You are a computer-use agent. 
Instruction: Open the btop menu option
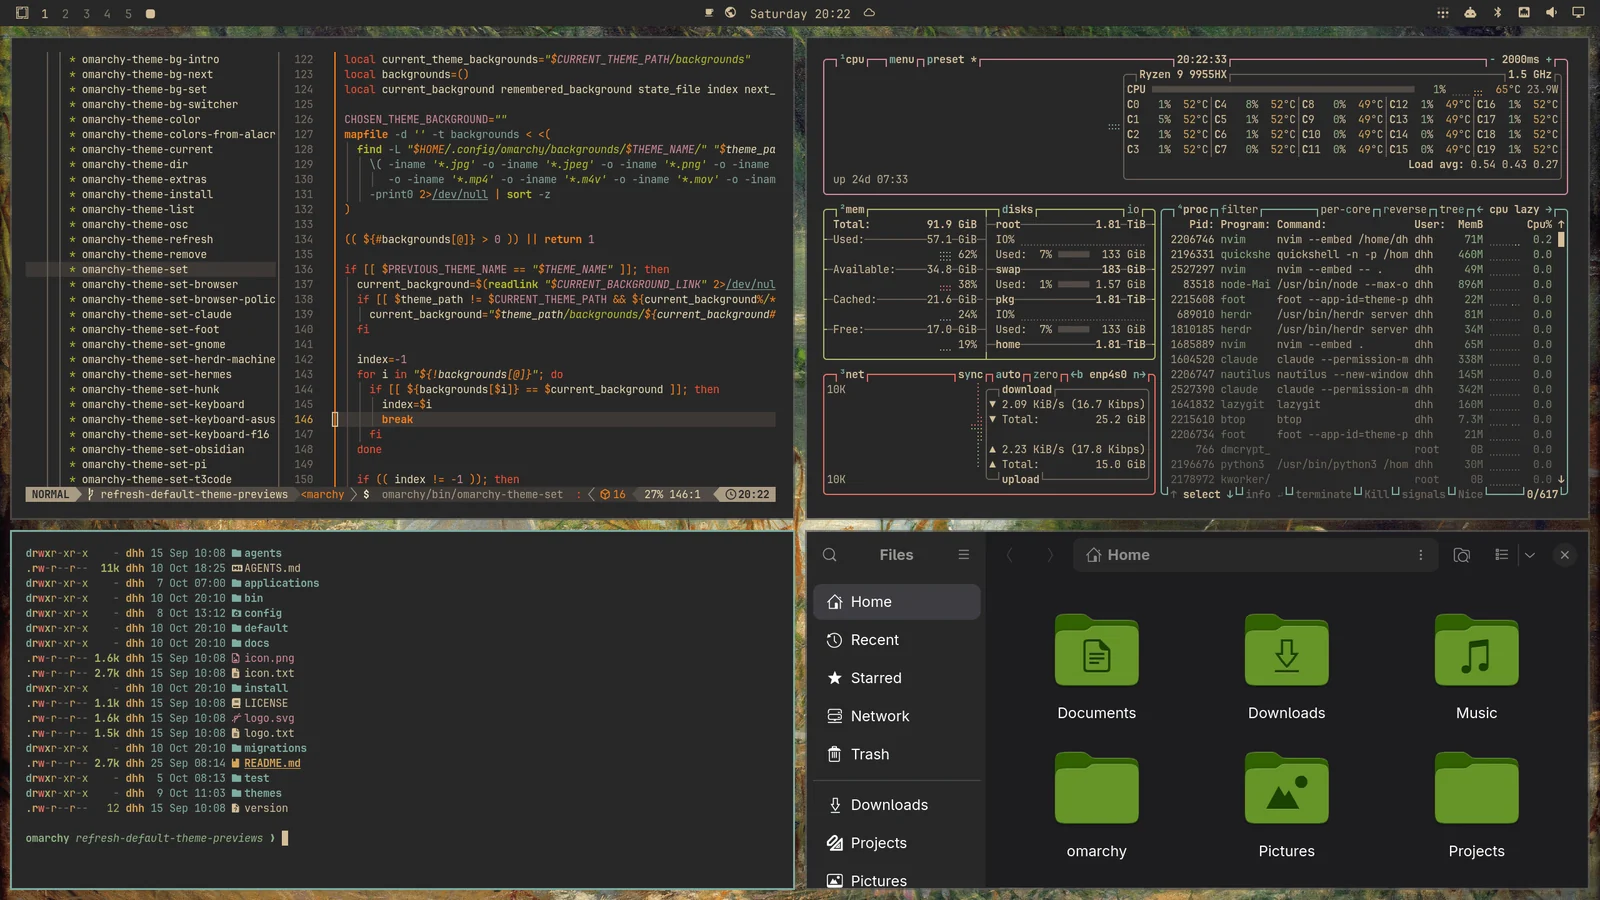901,60
